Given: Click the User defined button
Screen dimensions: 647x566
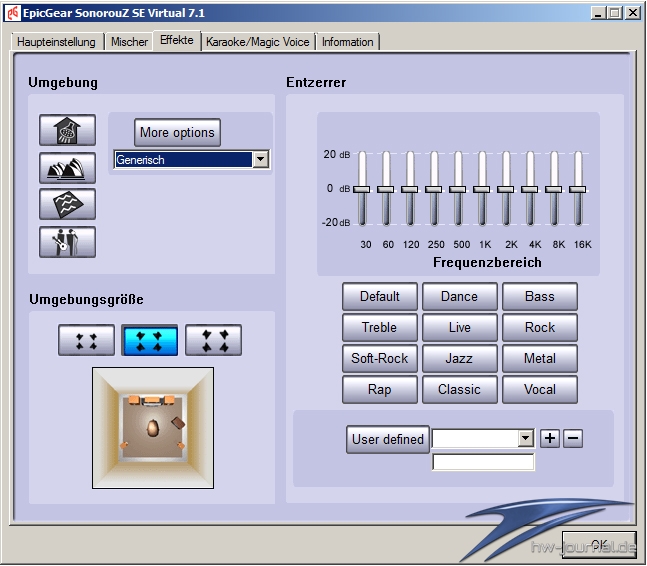Looking at the screenshot, I should (x=388, y=439).
